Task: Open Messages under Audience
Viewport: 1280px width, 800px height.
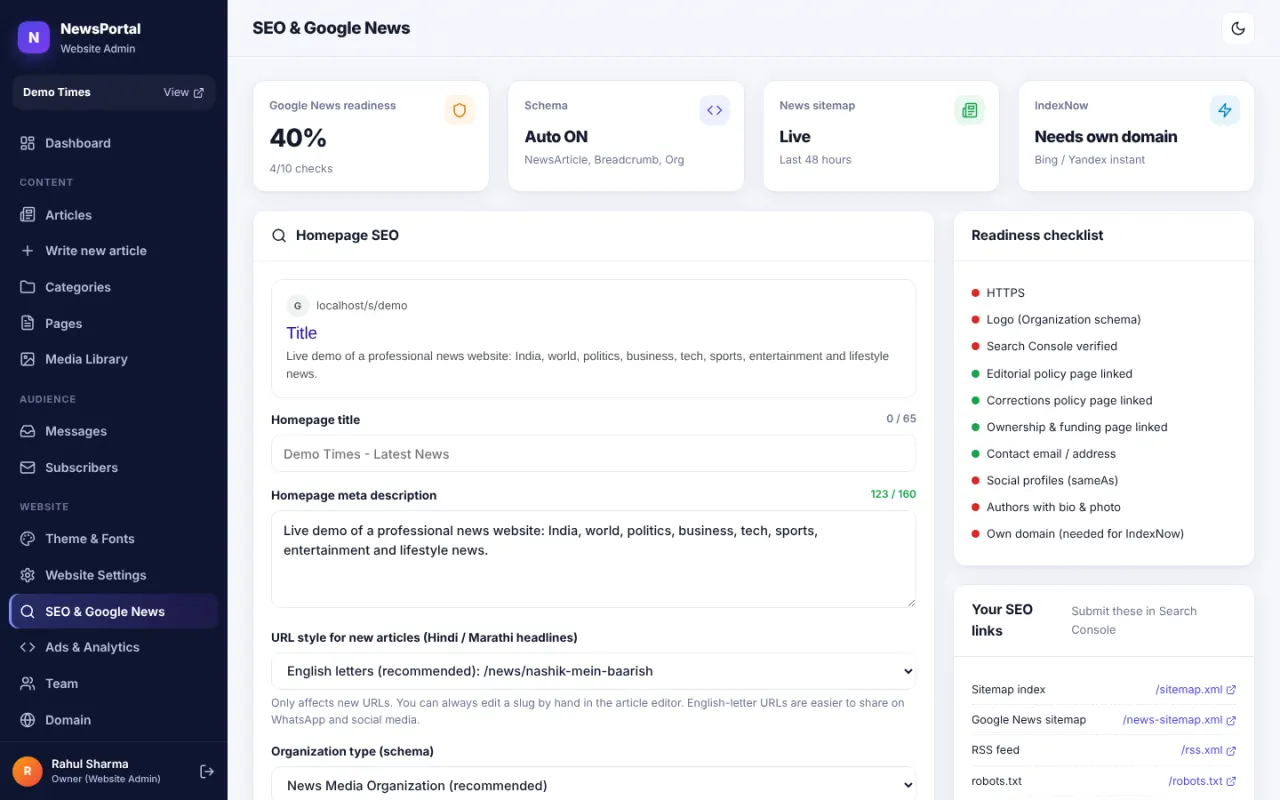Action: tap(114, 431)
